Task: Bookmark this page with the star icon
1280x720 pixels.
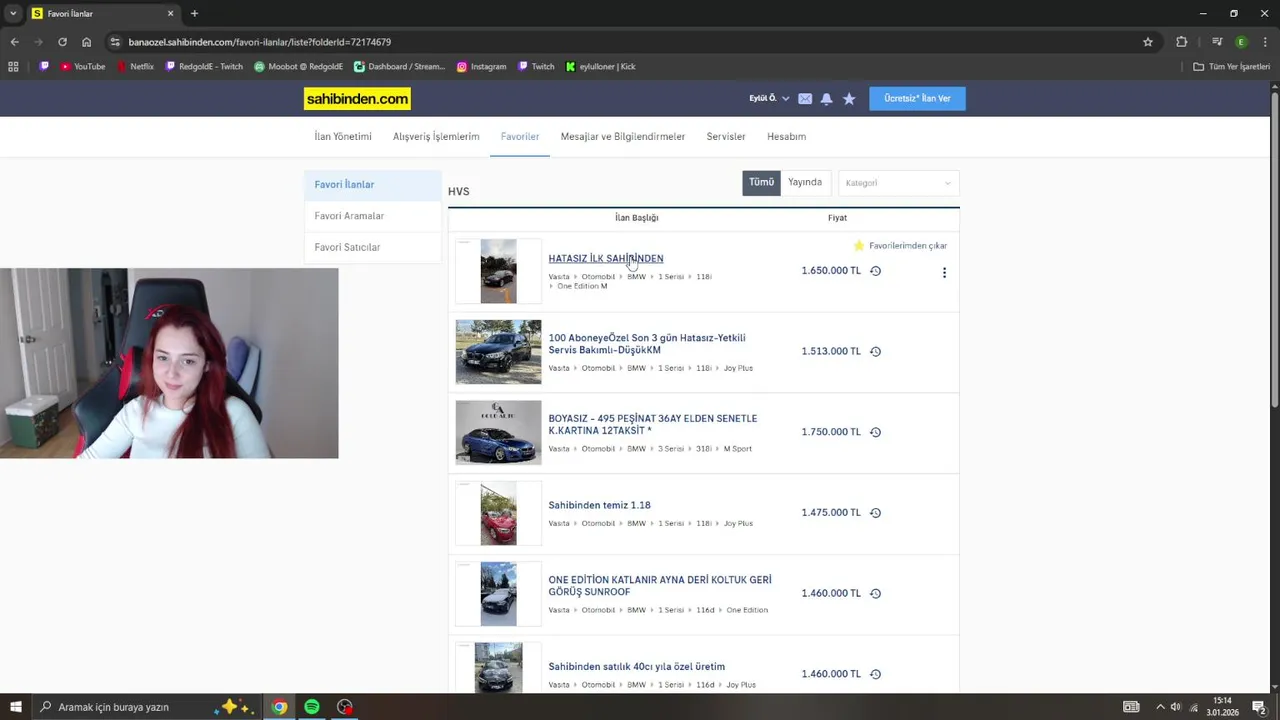Action: 1148,42
